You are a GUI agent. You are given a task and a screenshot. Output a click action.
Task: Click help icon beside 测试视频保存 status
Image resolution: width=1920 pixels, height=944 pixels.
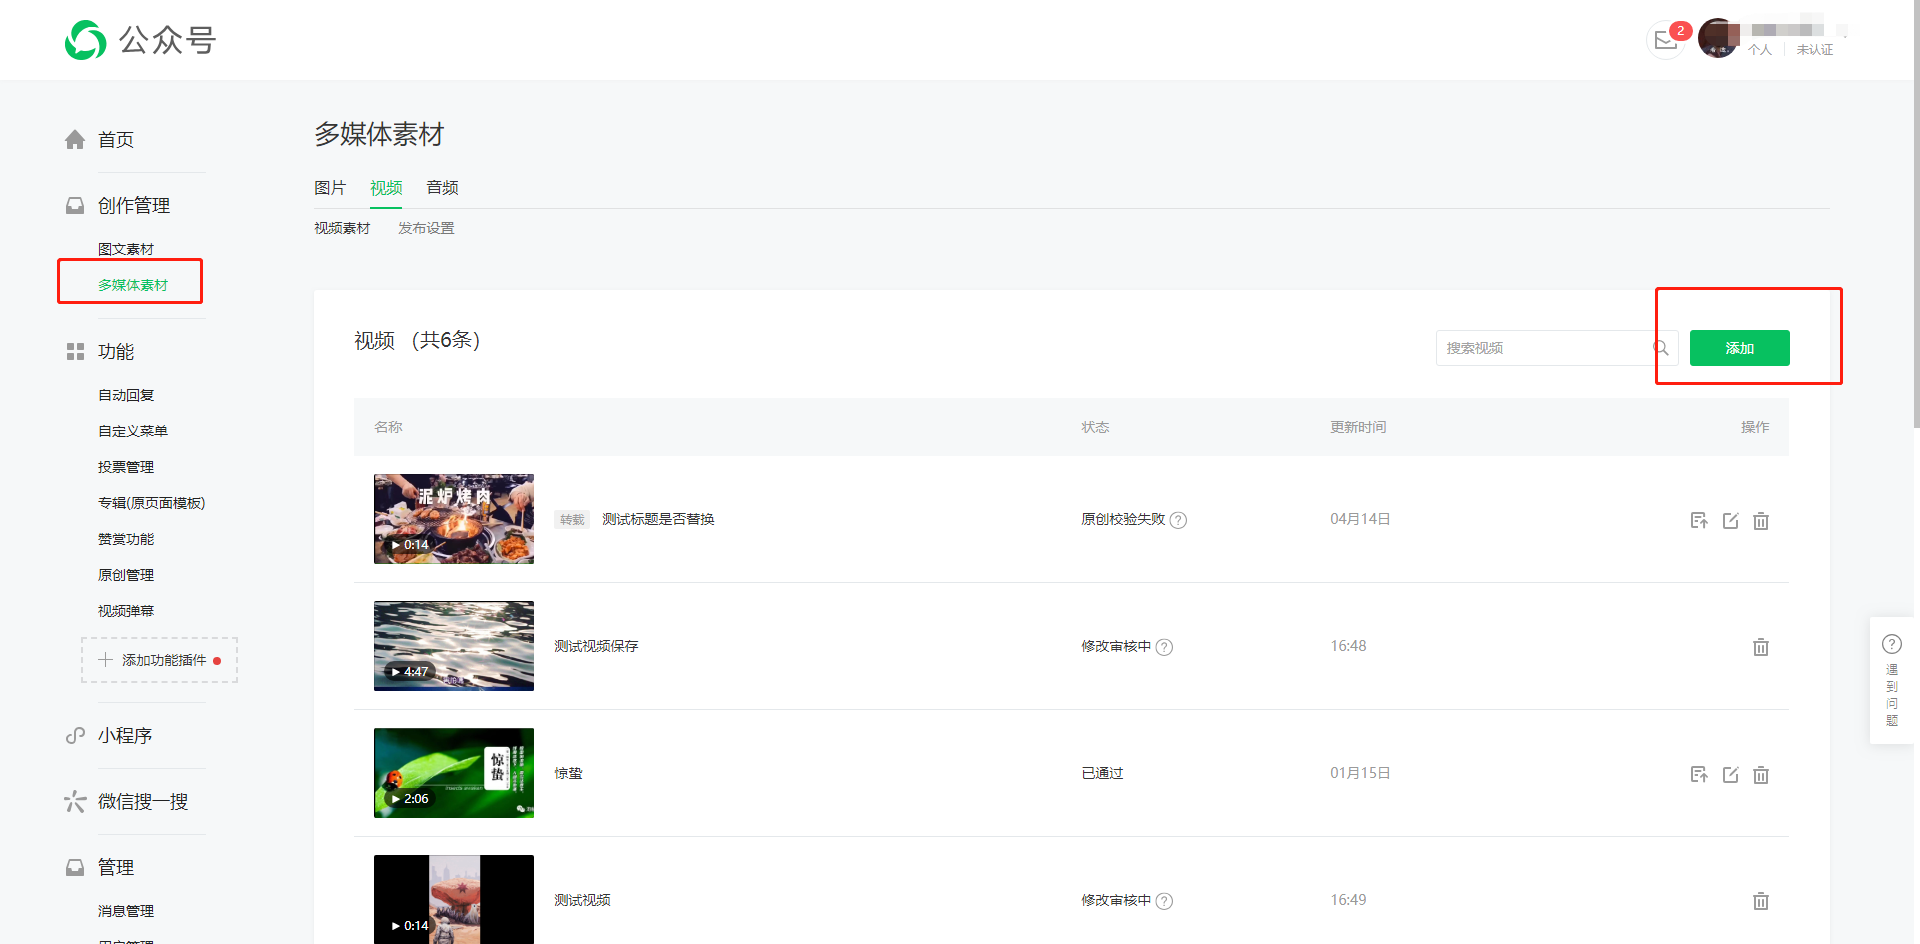click(1164, 647)
